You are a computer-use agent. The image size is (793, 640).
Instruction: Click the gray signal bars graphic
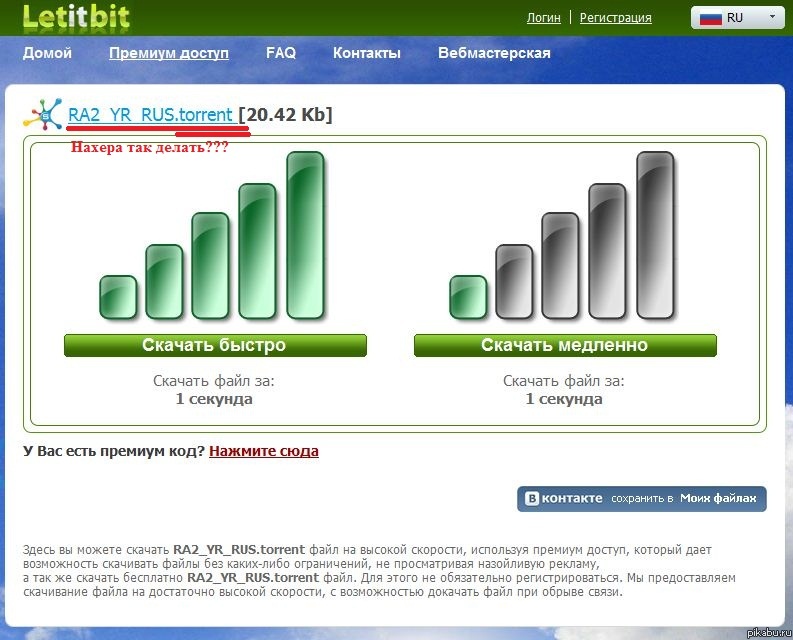pos(565,240)
